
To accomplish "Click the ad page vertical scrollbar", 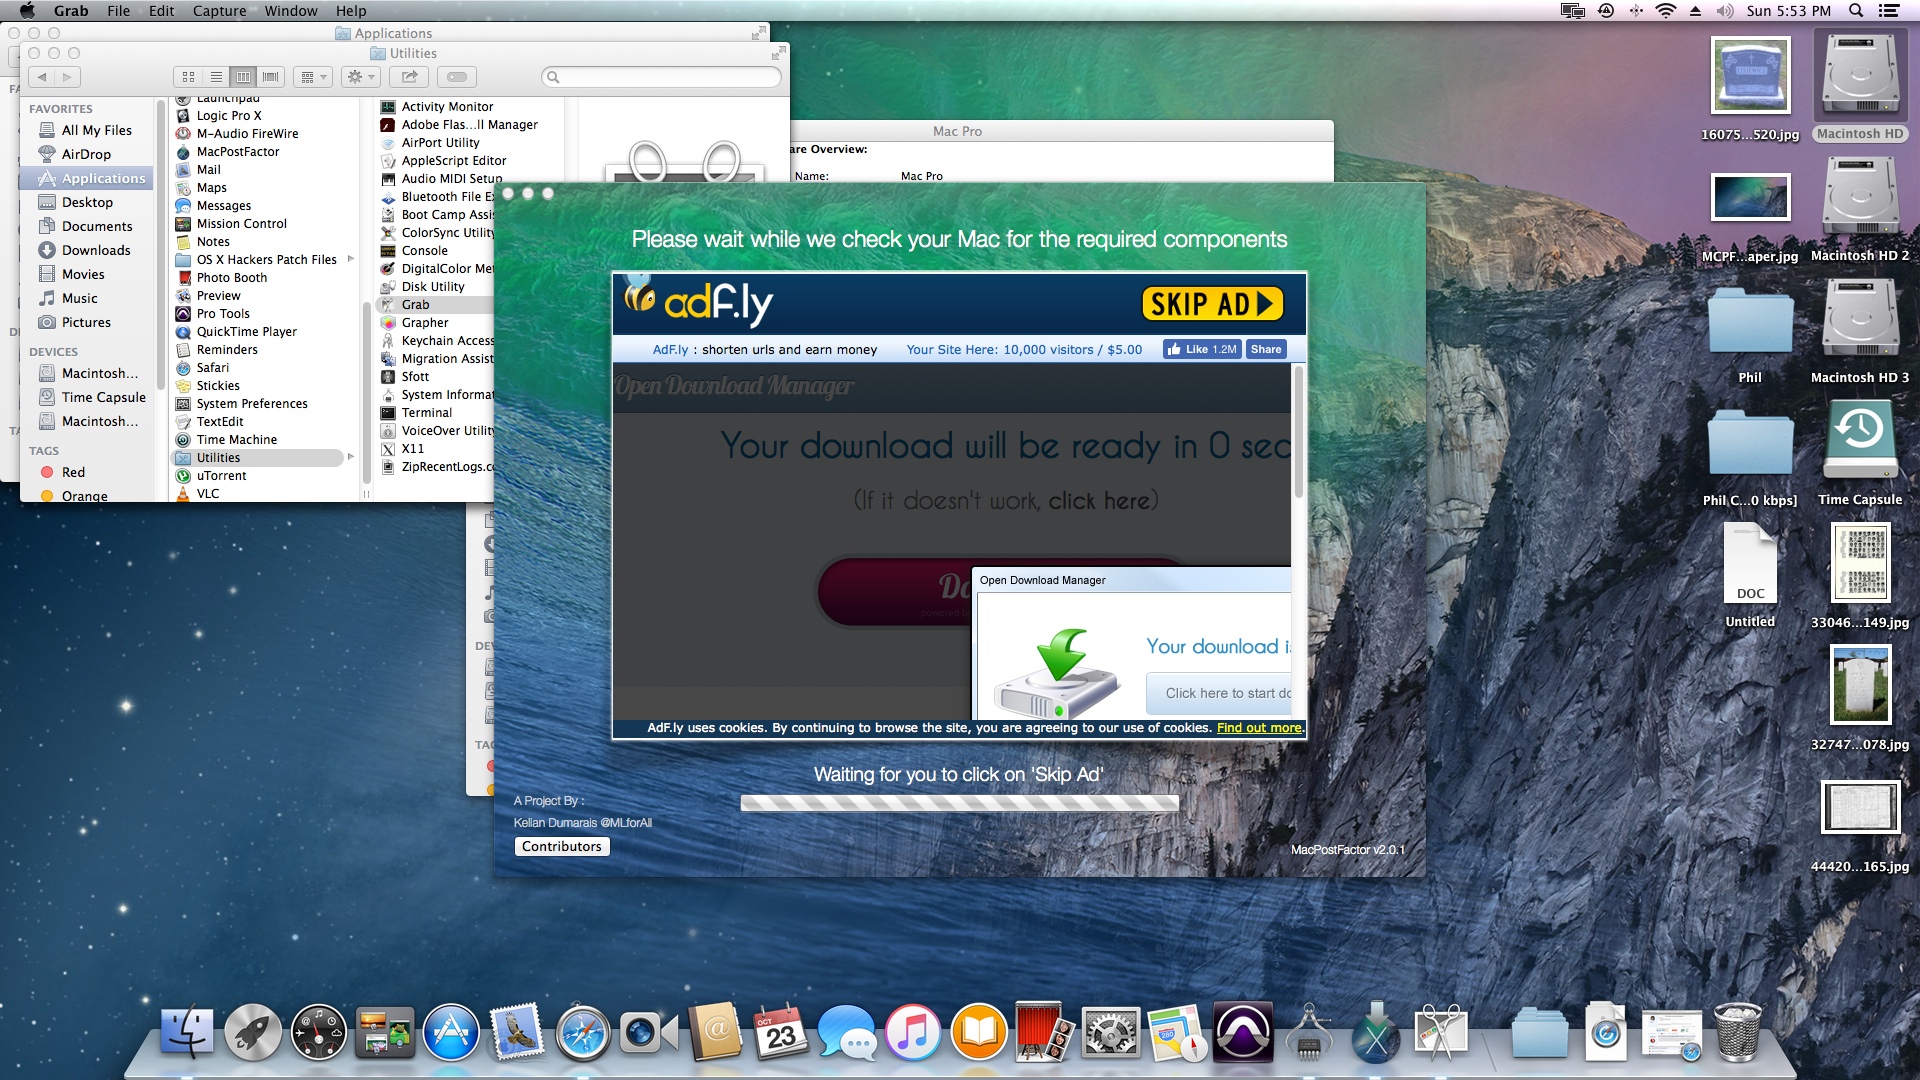I will (x=1298, y=430).
